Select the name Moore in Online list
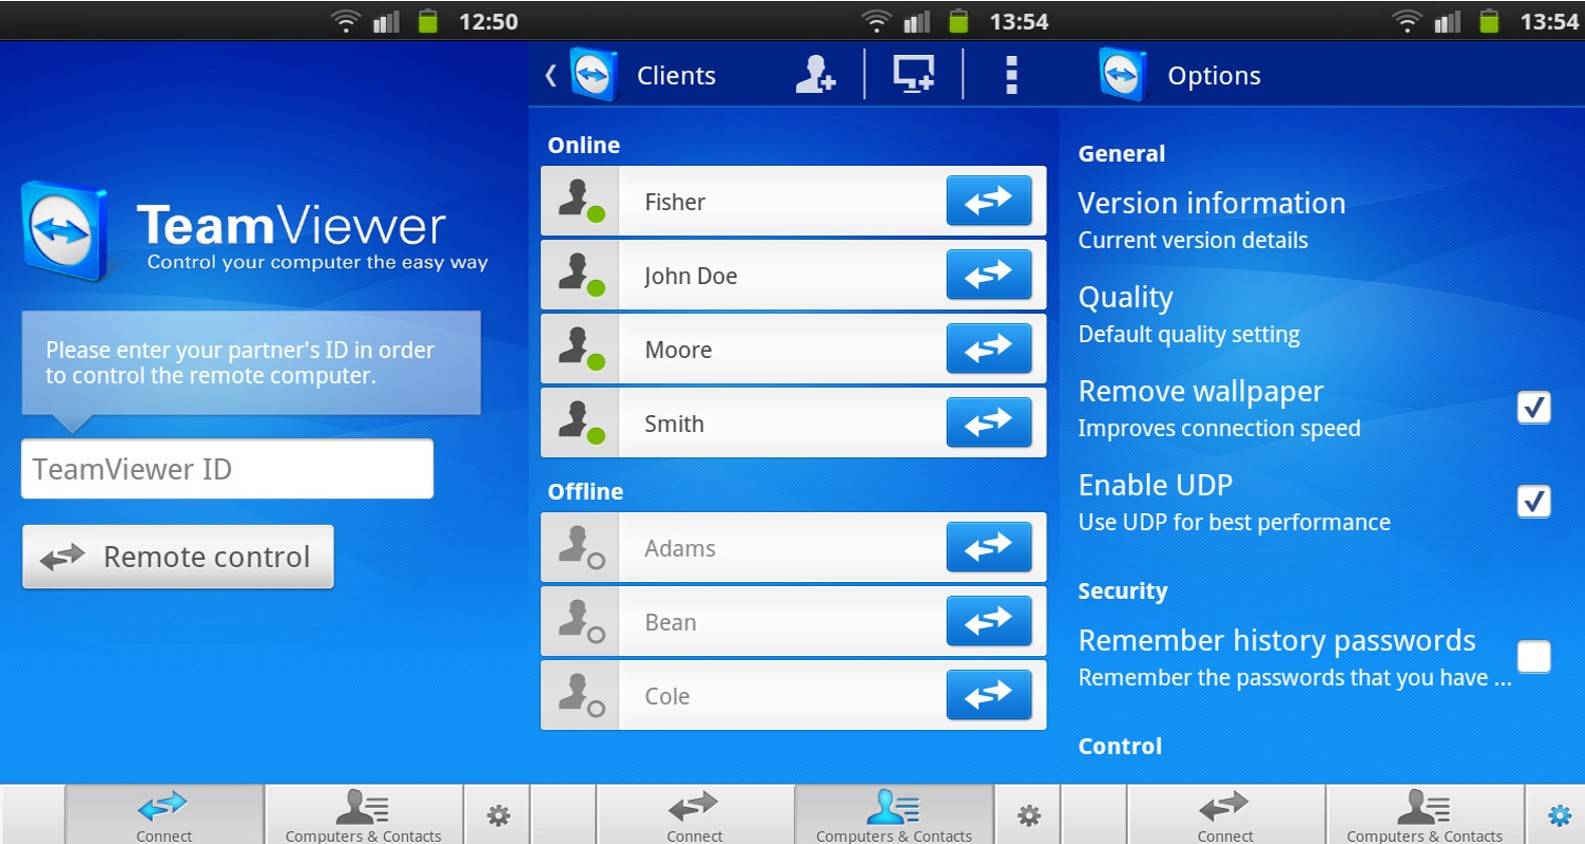This screenshot has height=844, width=1585. [x=678, y=350]
